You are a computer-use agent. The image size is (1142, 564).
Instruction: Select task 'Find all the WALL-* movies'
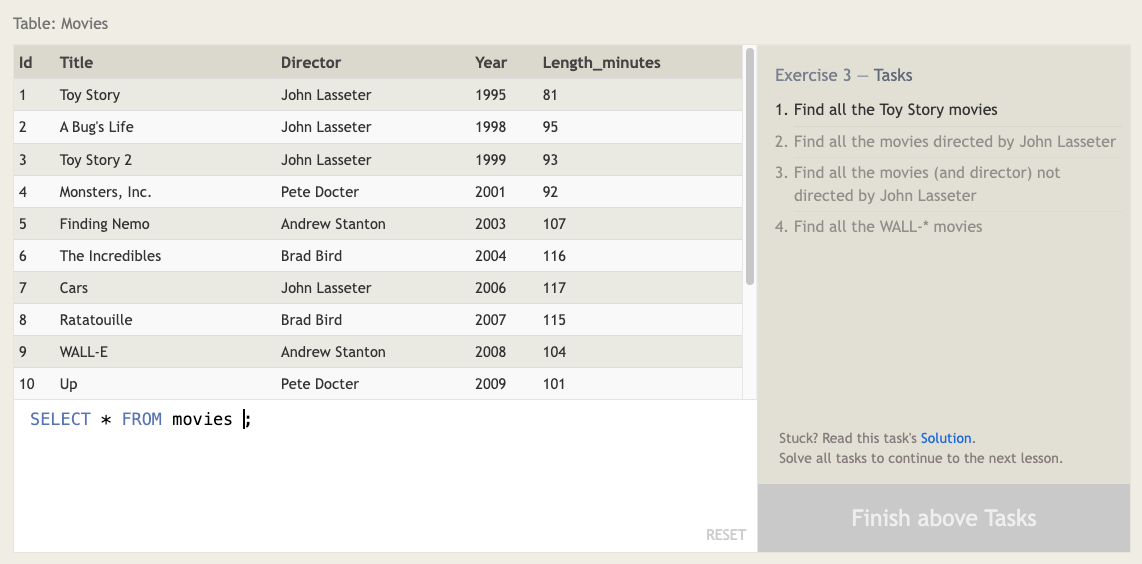pos(888,227)
